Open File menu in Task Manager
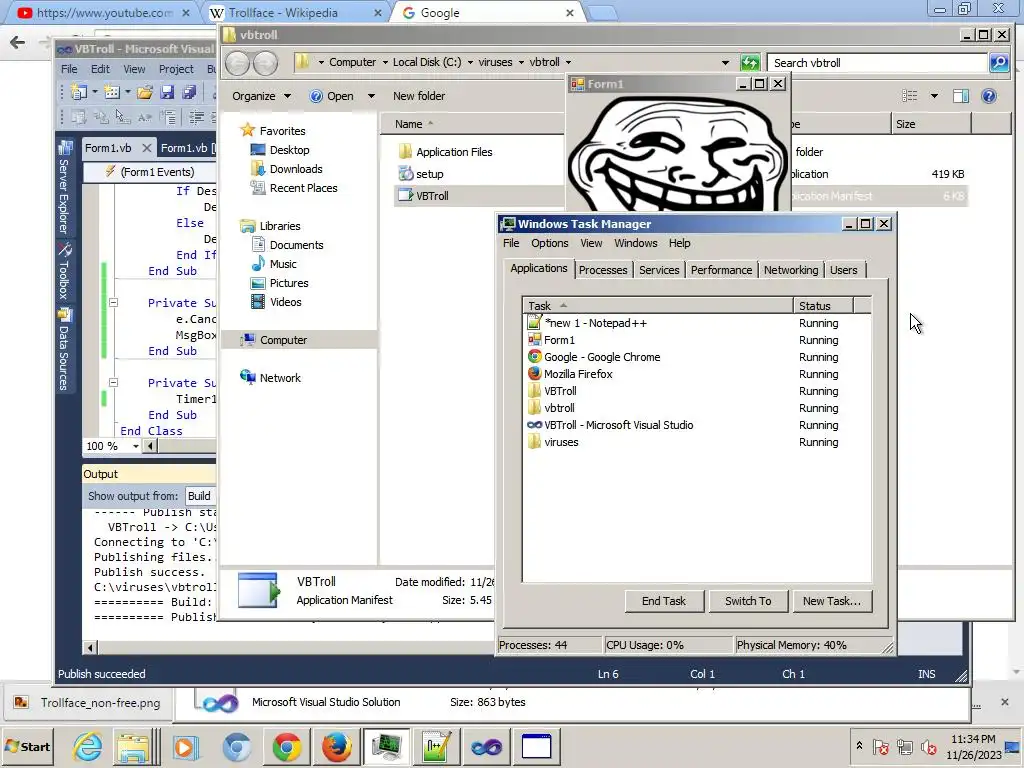Image resolution: width=1024 pixels, height=768 pixels. point(511,243)
